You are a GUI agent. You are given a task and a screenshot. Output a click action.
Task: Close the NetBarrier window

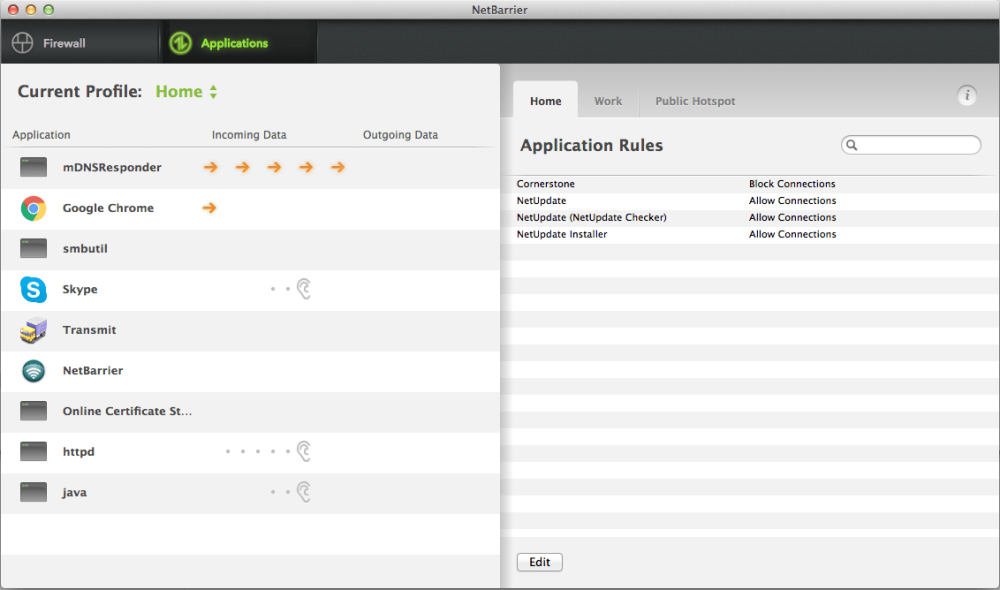click(x=13, y=10)
